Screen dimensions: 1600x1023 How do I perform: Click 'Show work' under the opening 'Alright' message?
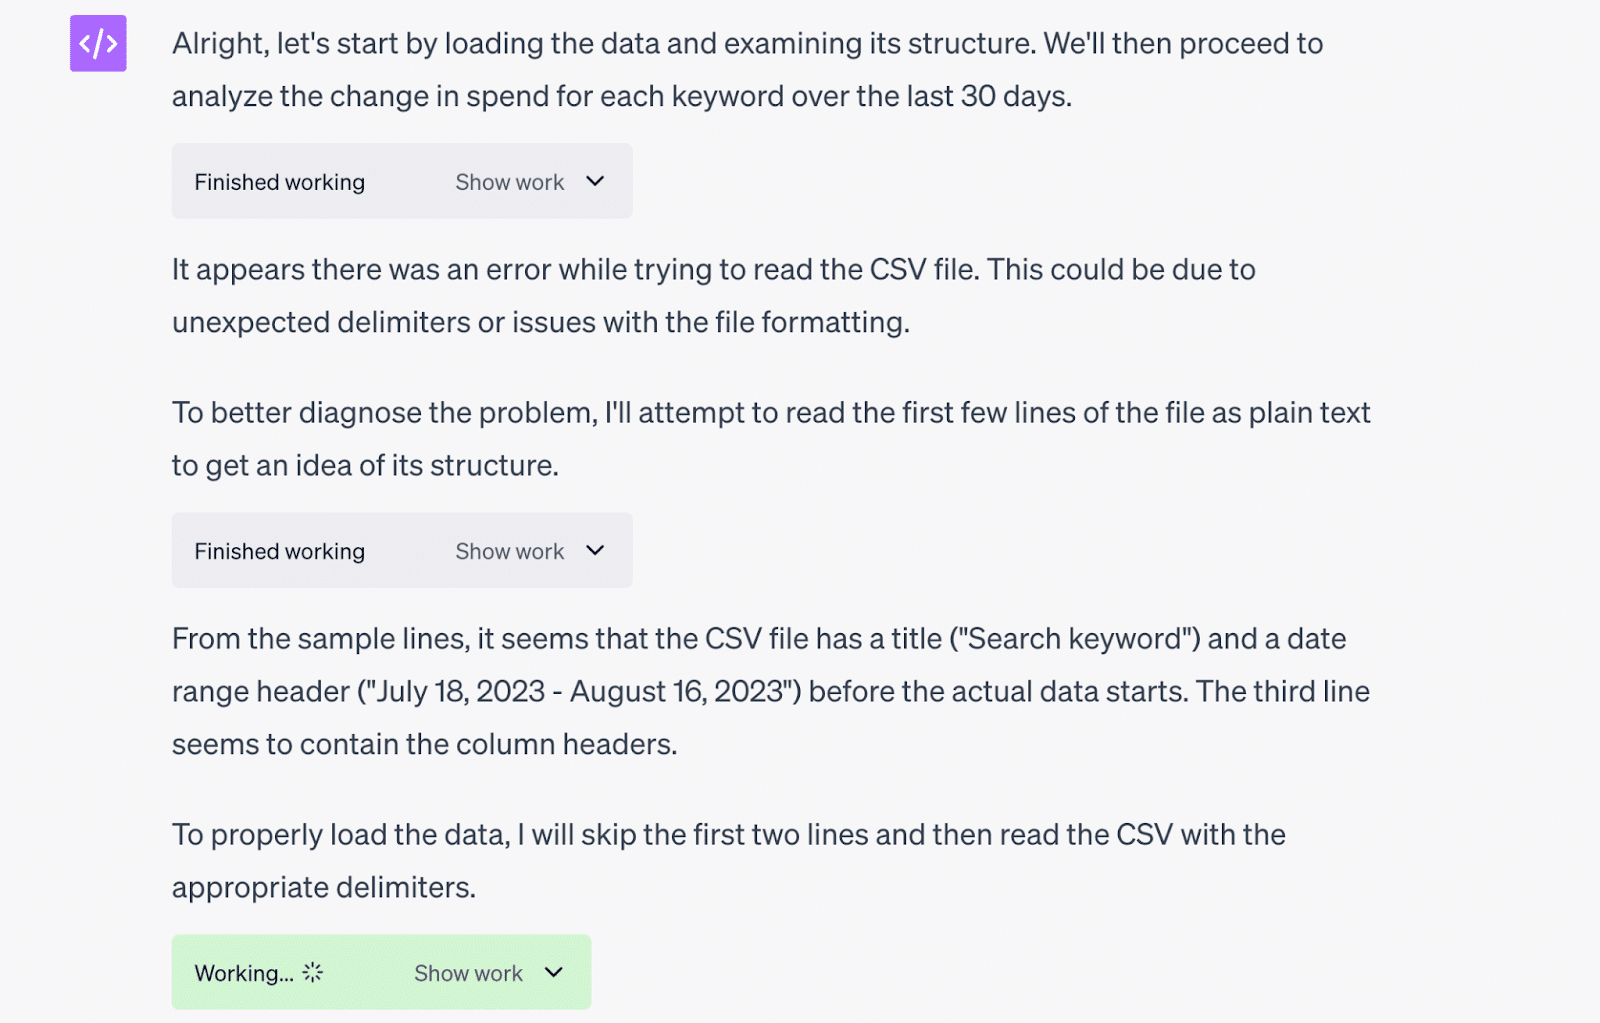(509, 182)
